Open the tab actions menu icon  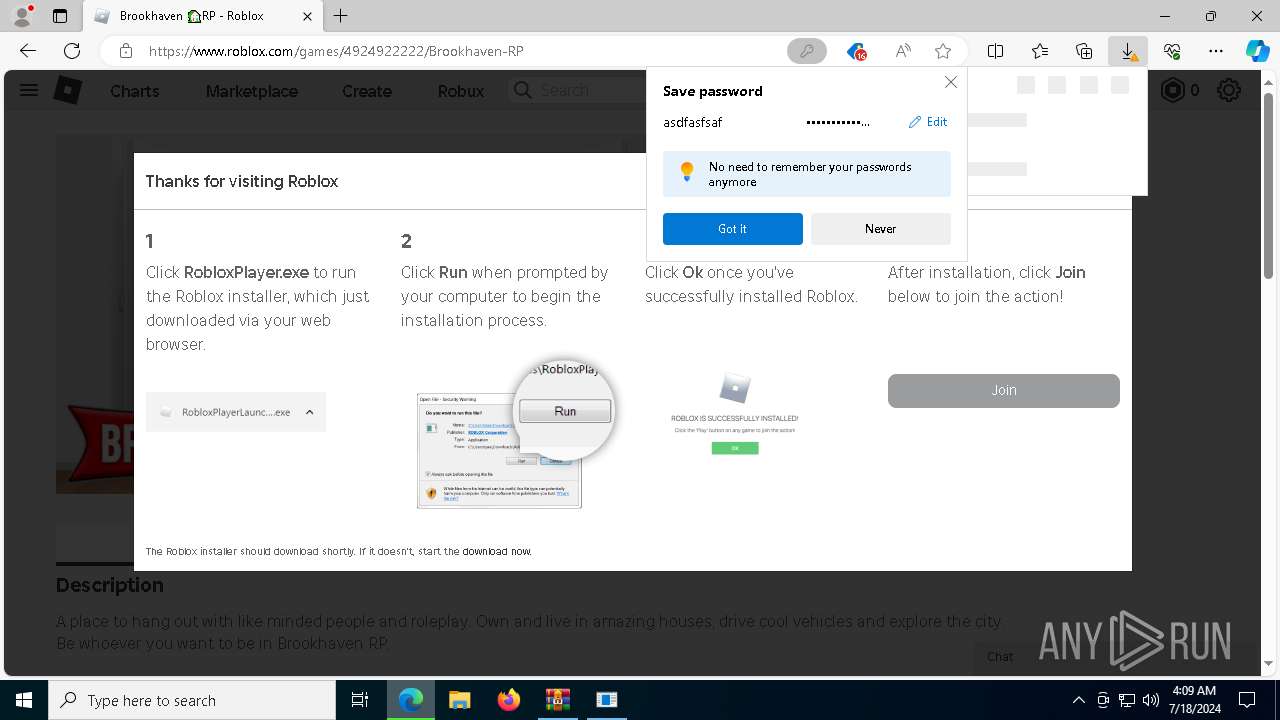(x=60, y=16)
